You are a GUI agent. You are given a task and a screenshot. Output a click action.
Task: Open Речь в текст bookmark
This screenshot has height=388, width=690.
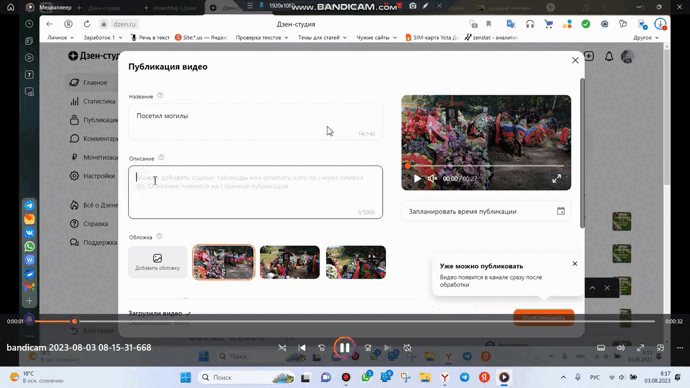coord(150,37)
